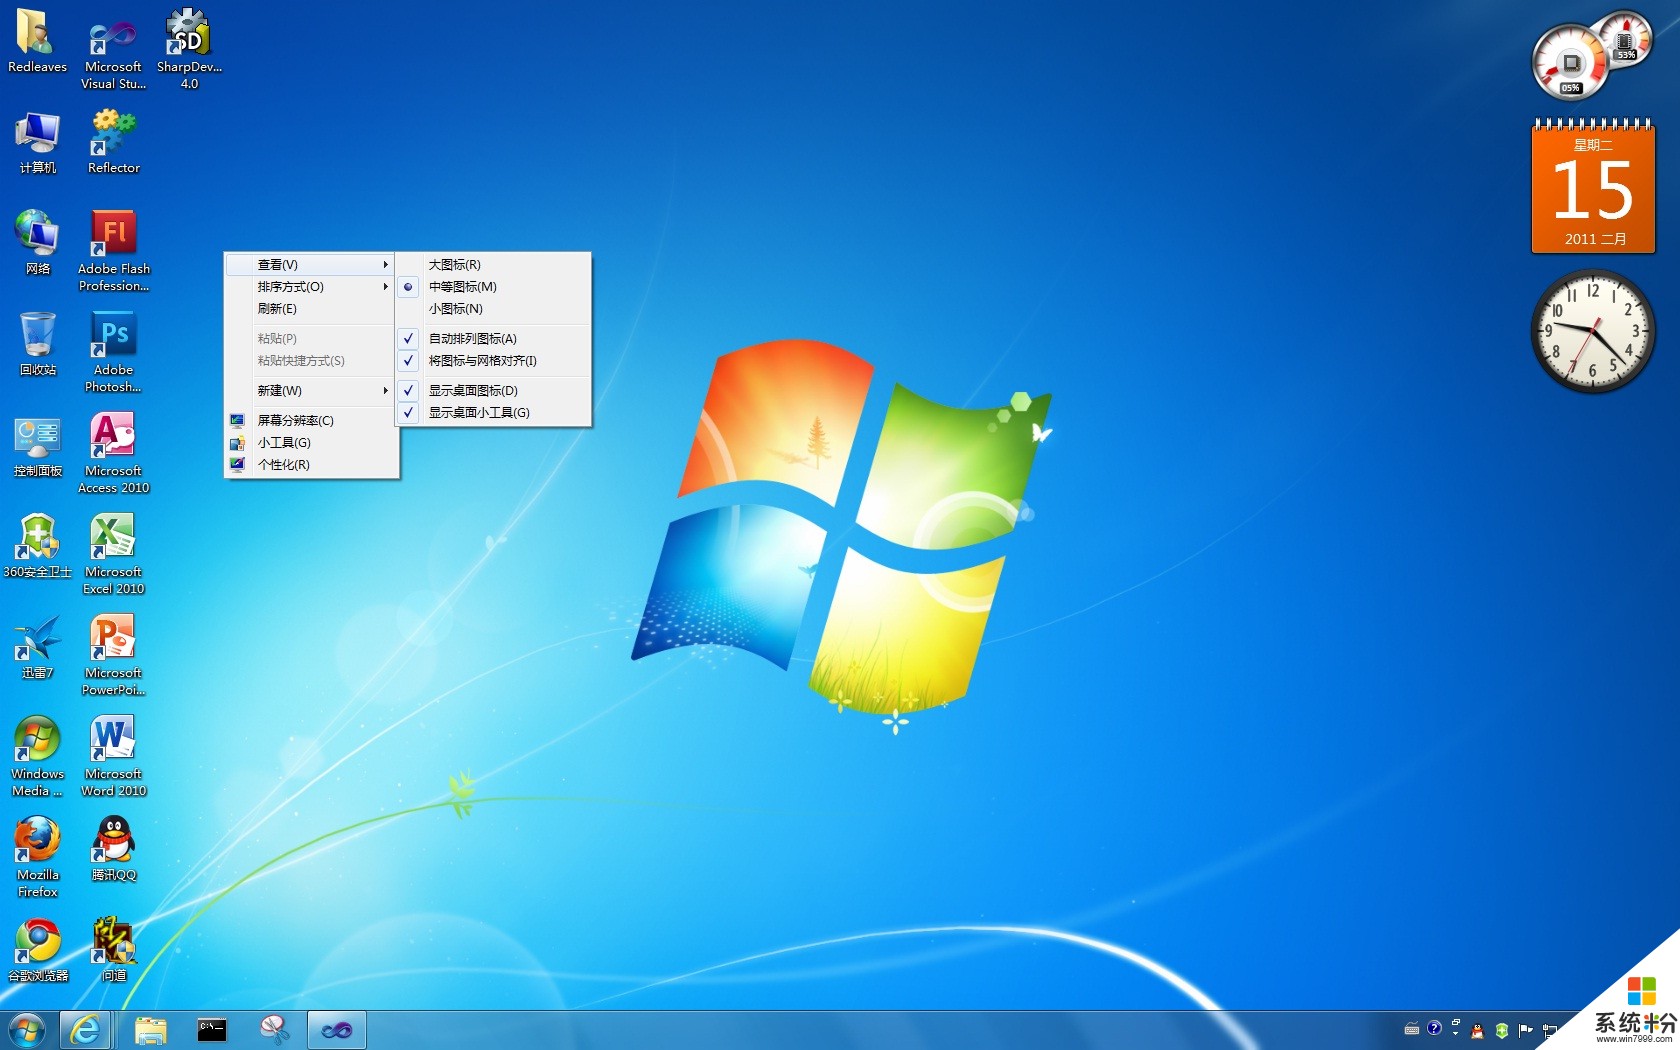Open SharpDevelop 4.0 desktop shortcut

point(189,50)
